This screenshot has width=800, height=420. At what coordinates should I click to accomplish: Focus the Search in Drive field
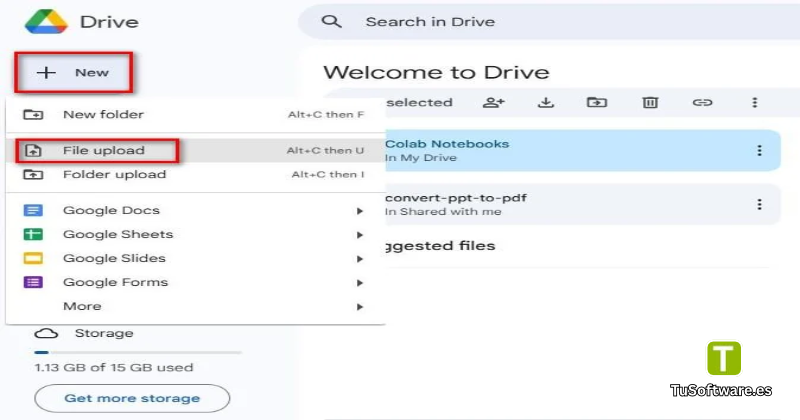(x=548, y=21)
